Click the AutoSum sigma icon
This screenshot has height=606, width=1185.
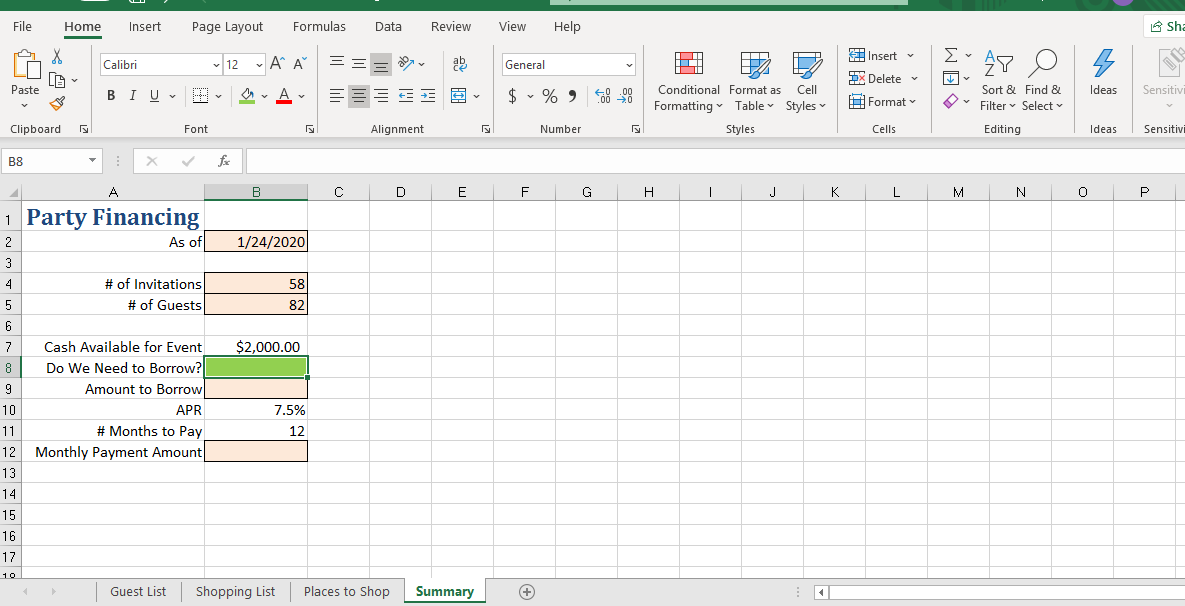click(x=951, y=56)
